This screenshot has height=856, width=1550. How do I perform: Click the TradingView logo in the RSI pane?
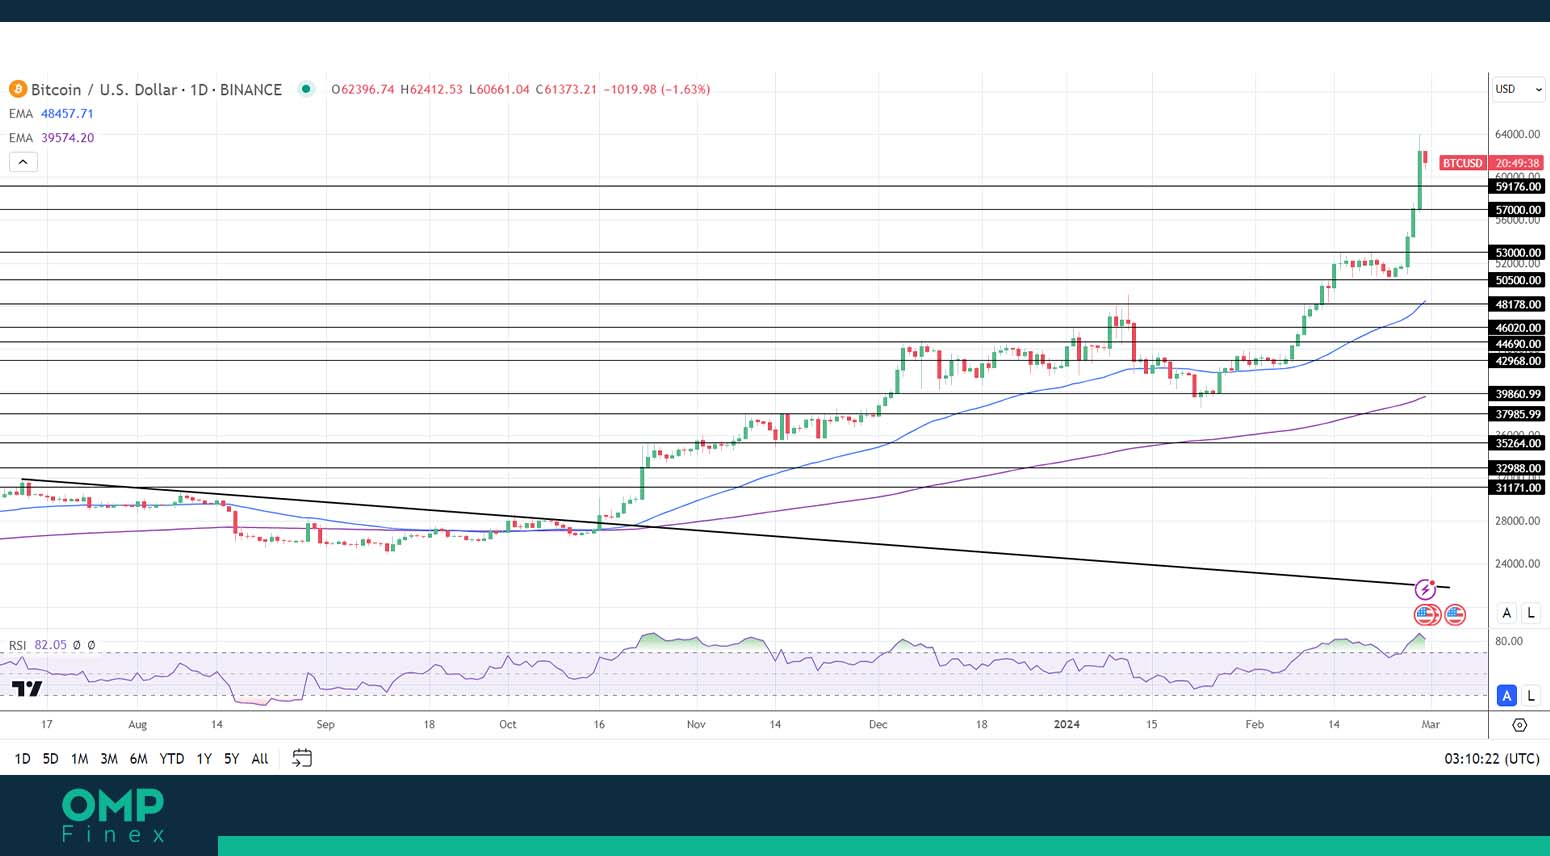pyautogui.click(x=27, y=688)
